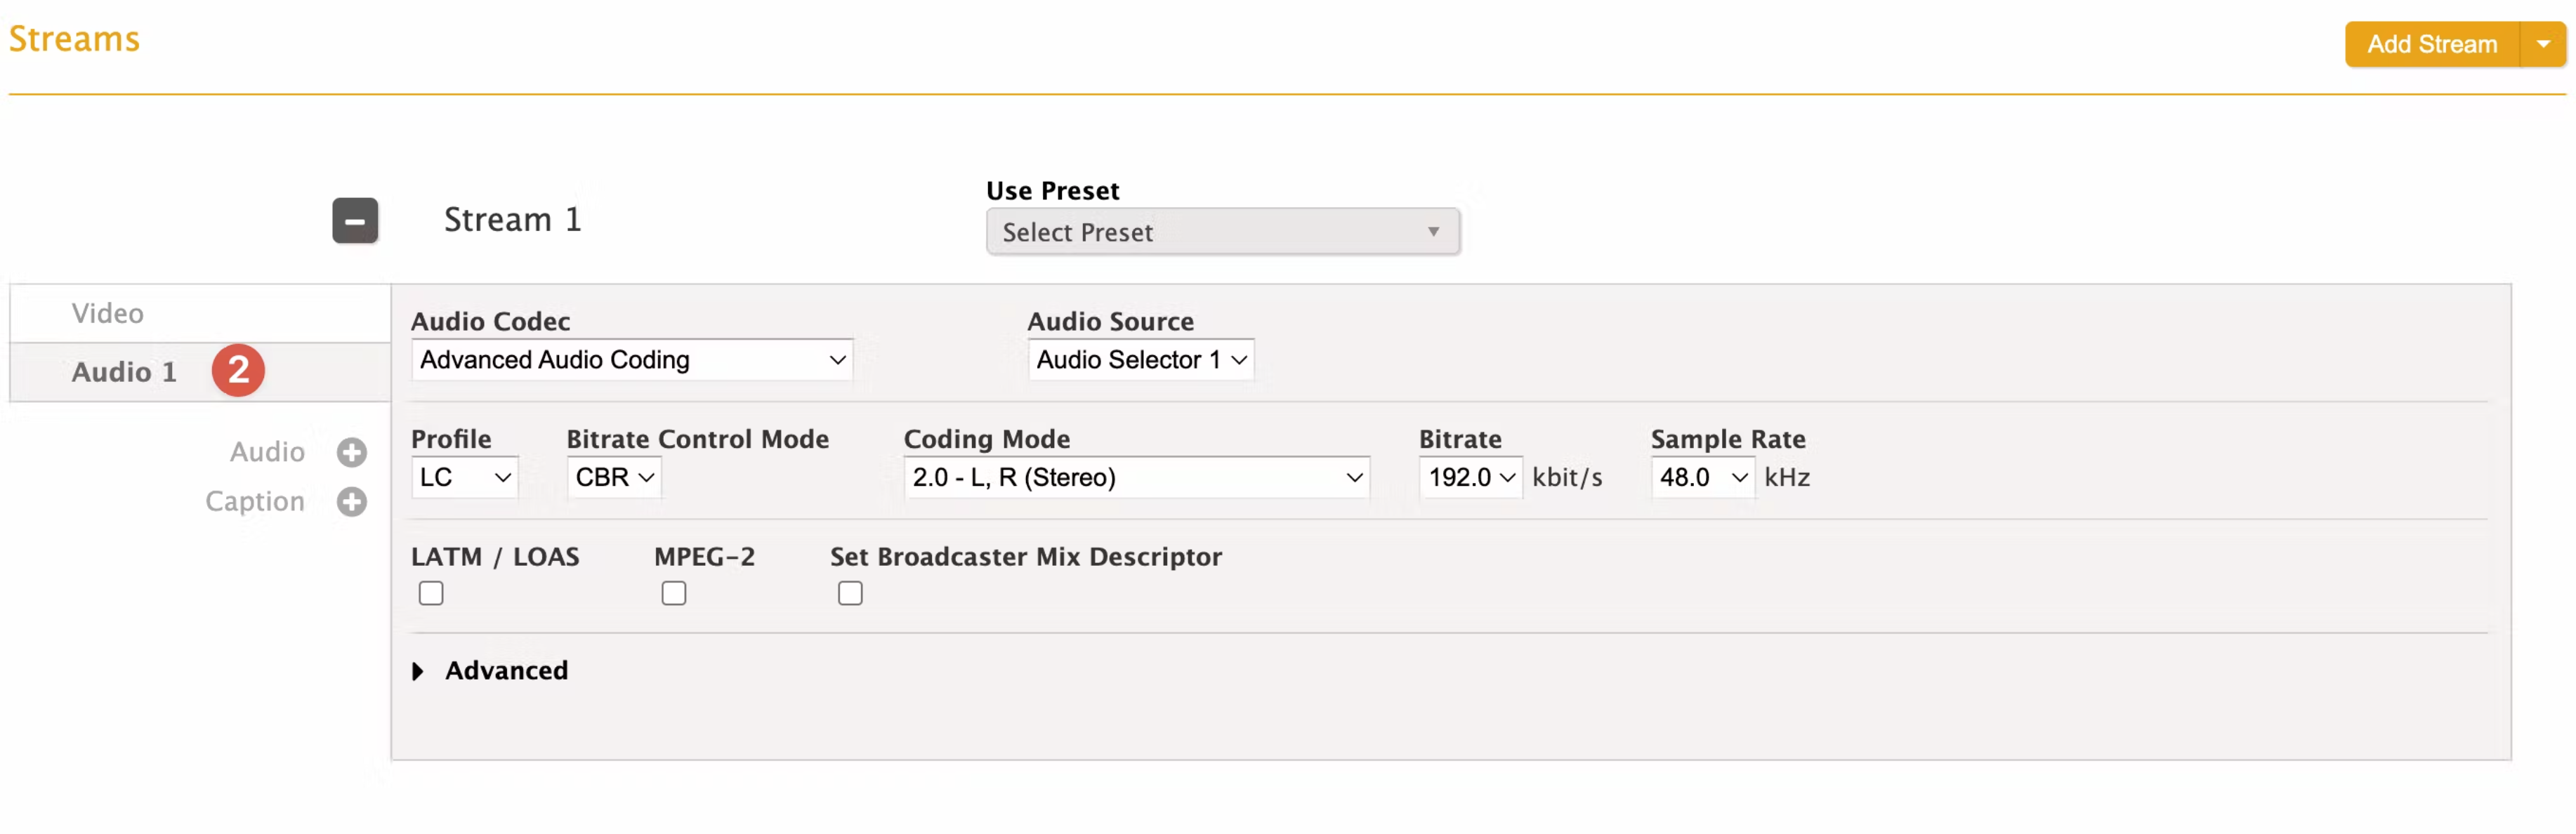Open the Bitrate 192.0 dropdown
The height and width of the screenshot is (834, 2576).
coord(1471,478)
